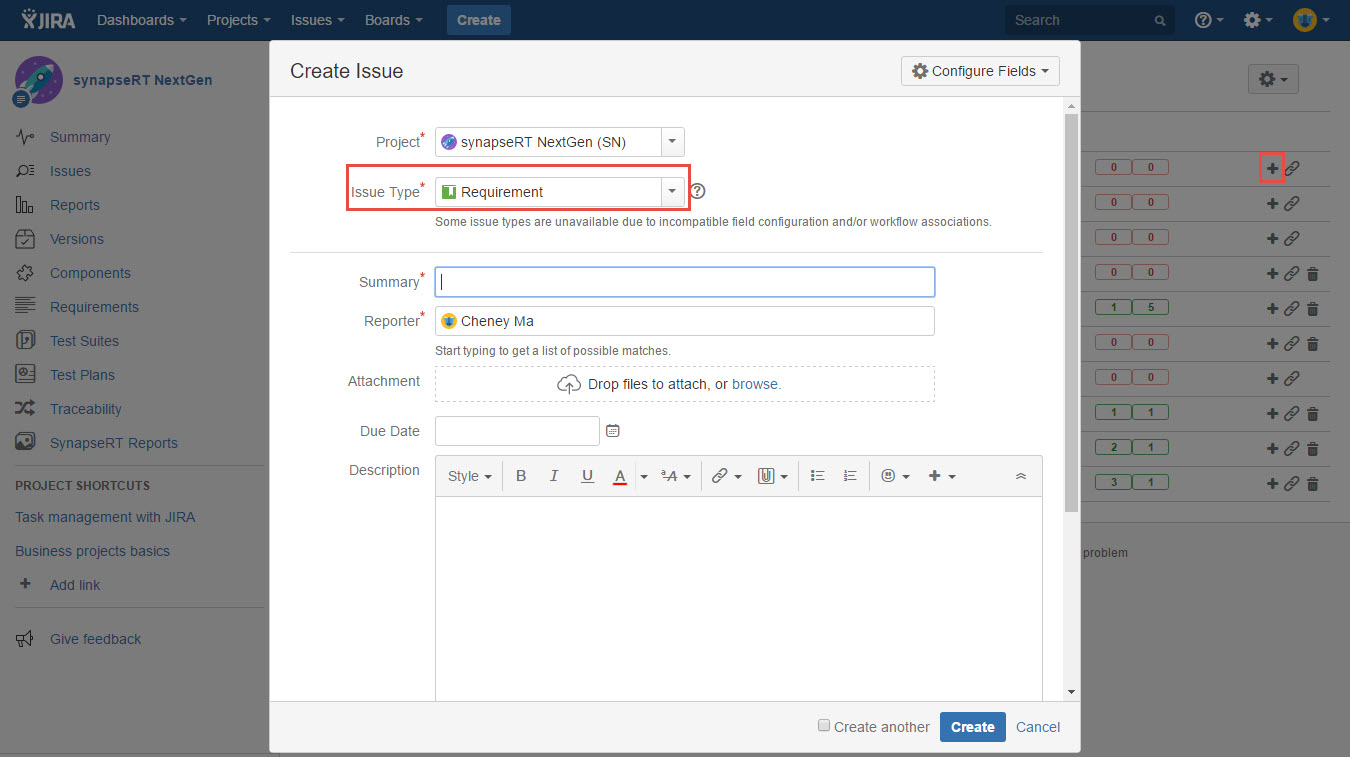
Task: Open the Business projects basics shortcut
Action: coord(92,551)
